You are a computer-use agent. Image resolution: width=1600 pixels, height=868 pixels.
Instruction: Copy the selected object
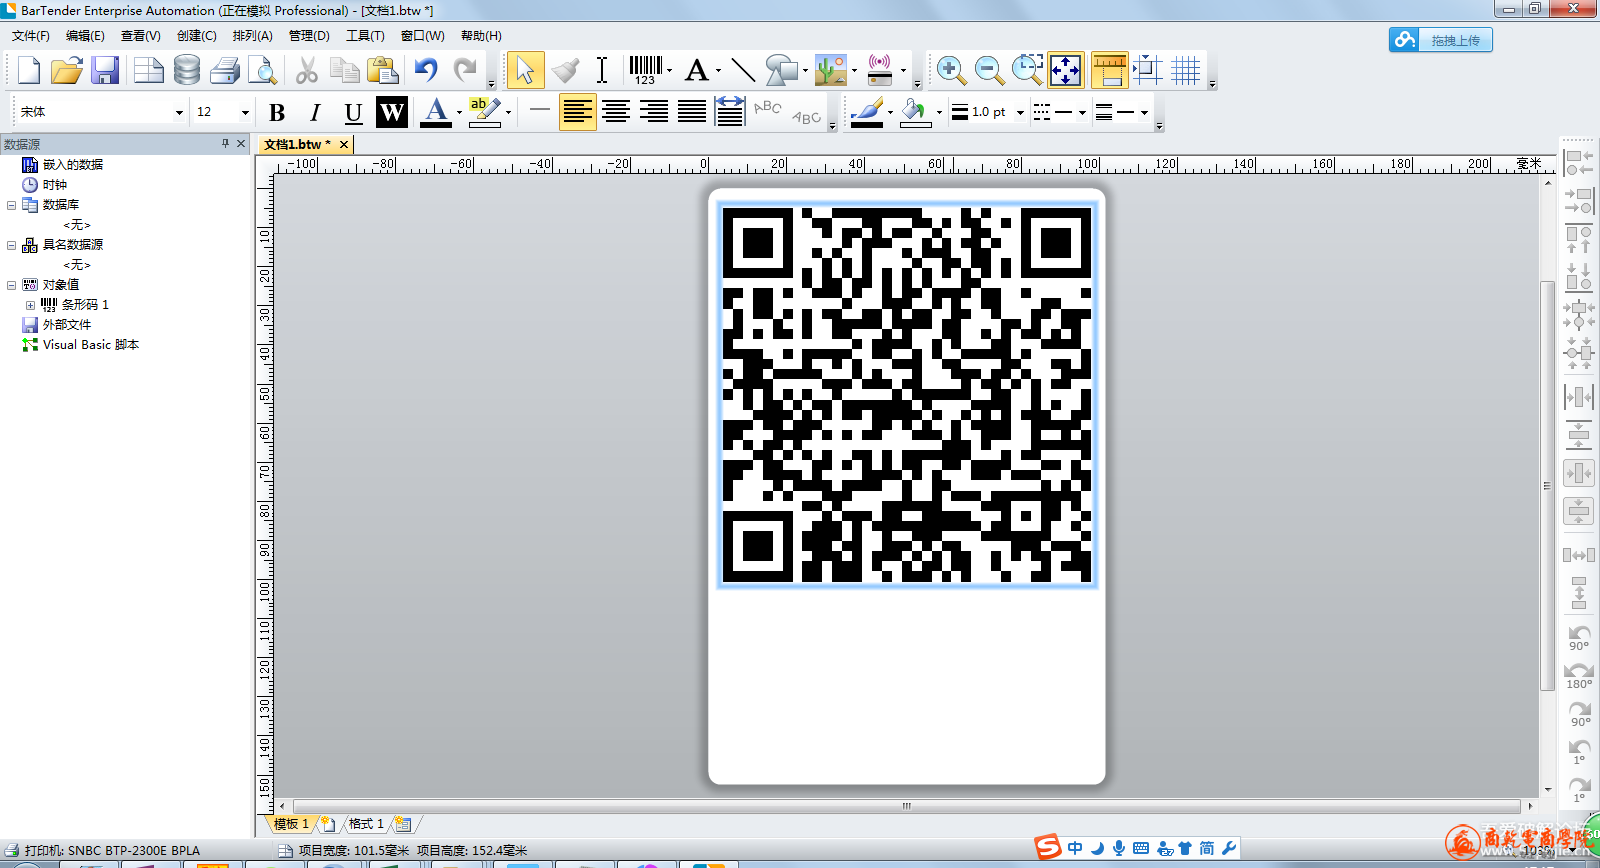click(345, 70)
